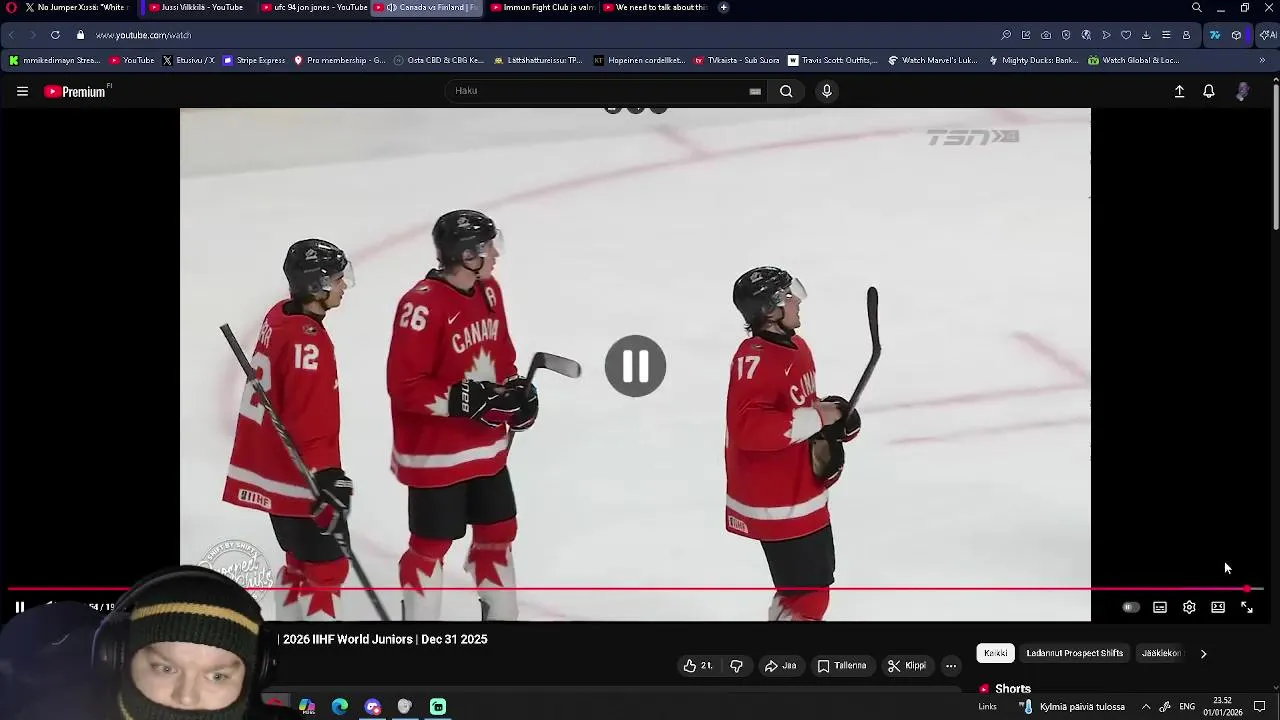Open the Windows notification center icon

[x=1260, y=707]
